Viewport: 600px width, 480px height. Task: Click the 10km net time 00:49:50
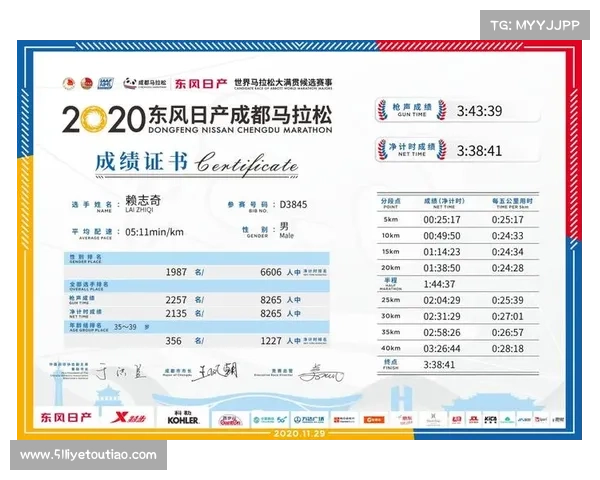[x=442, y=236]
